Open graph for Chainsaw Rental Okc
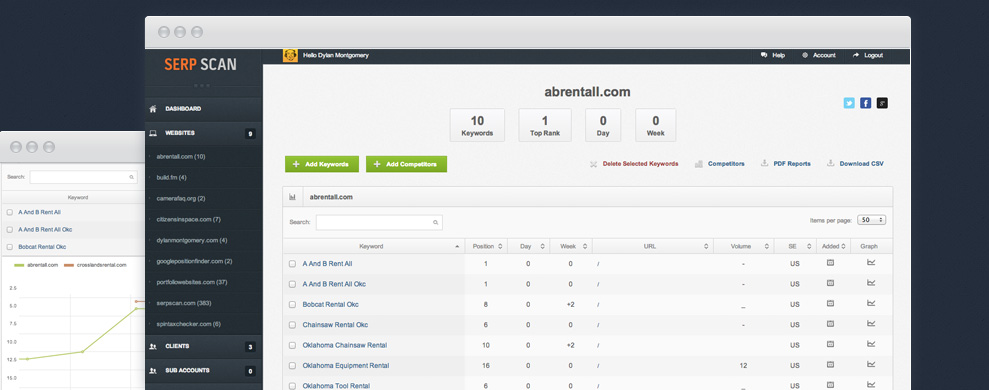989x390 pixels. [871, 323]
